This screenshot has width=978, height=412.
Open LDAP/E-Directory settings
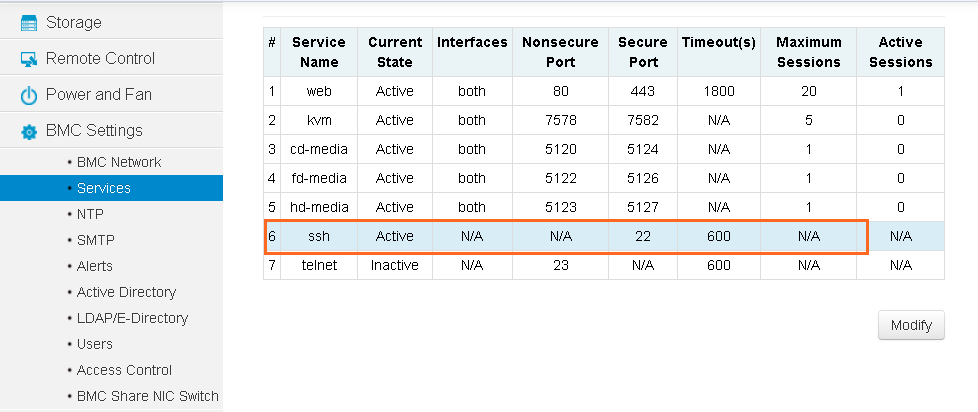click(132, 318)
